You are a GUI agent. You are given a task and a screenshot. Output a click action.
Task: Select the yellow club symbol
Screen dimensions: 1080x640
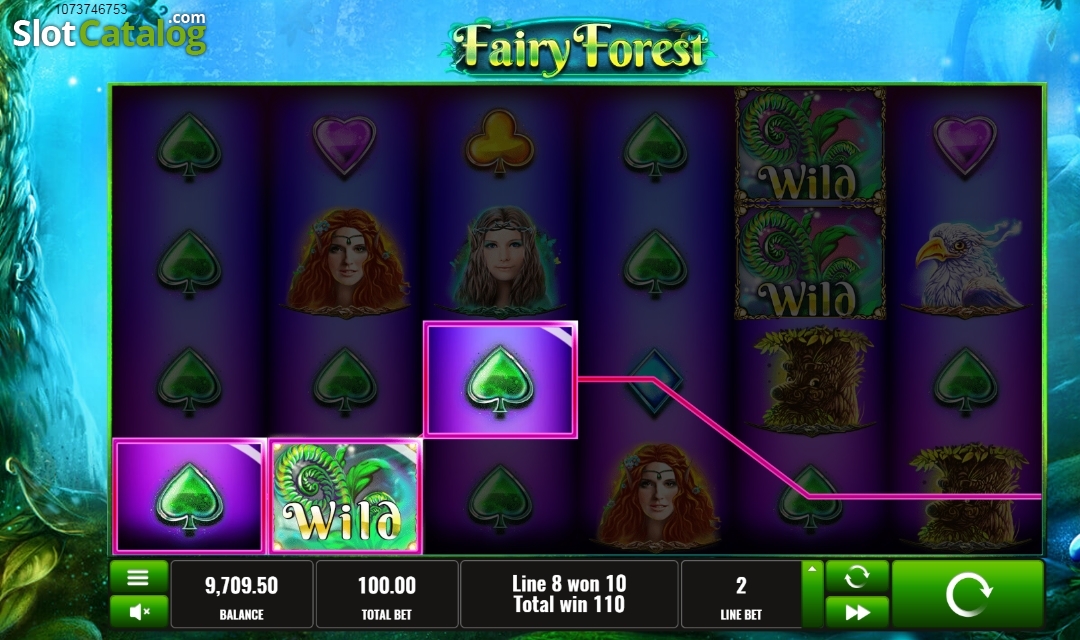pyautogui.click(x=500, y=145)
